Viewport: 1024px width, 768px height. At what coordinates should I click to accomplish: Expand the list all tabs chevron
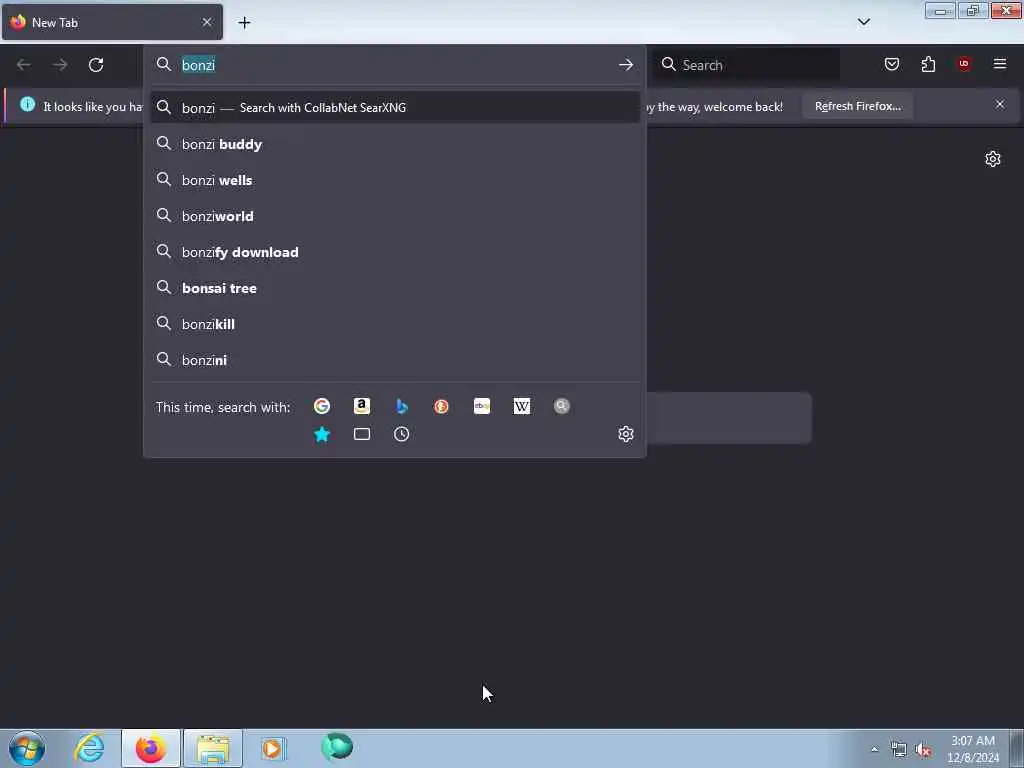point(864,22)
